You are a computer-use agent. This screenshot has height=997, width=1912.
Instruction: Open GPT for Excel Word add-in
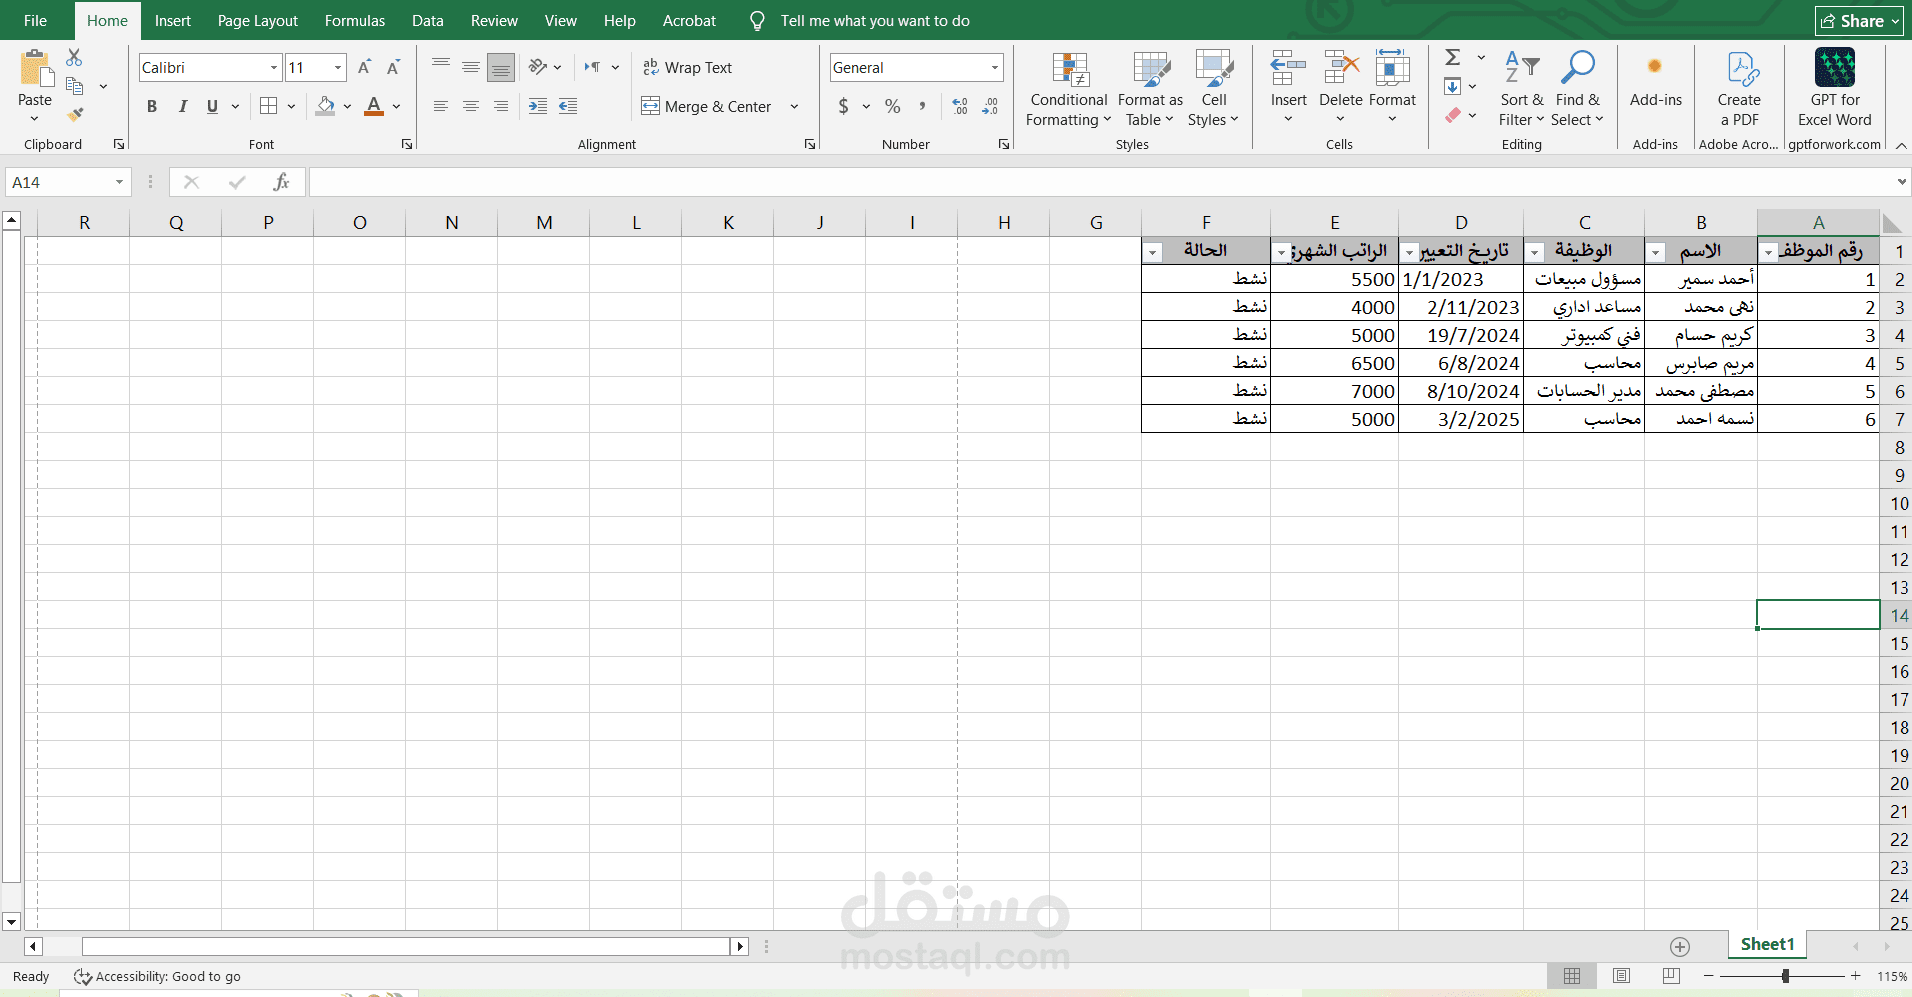(x=1835, y=88)
